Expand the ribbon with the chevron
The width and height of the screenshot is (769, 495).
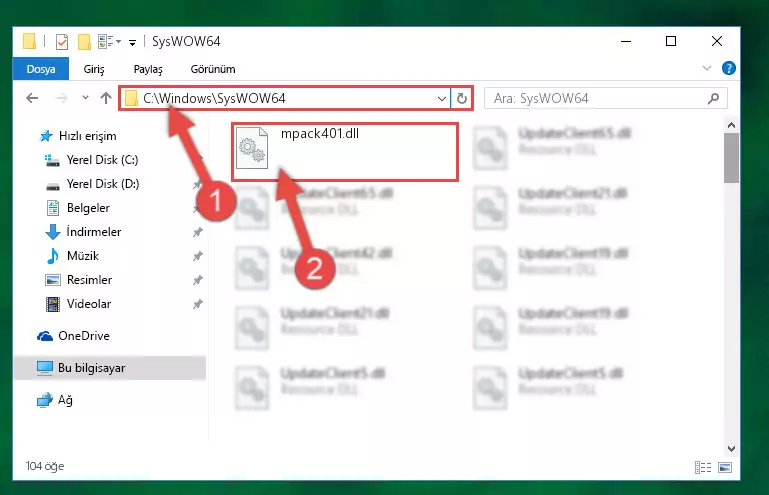707,68
